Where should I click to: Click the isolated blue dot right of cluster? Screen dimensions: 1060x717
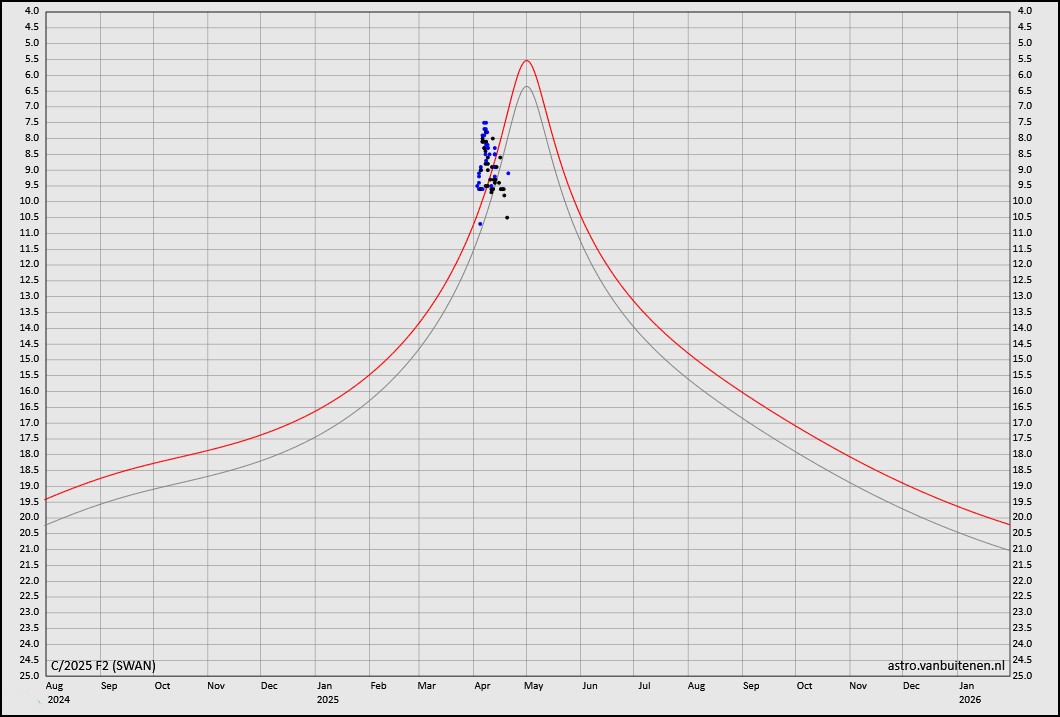click(x=508, y=173)
